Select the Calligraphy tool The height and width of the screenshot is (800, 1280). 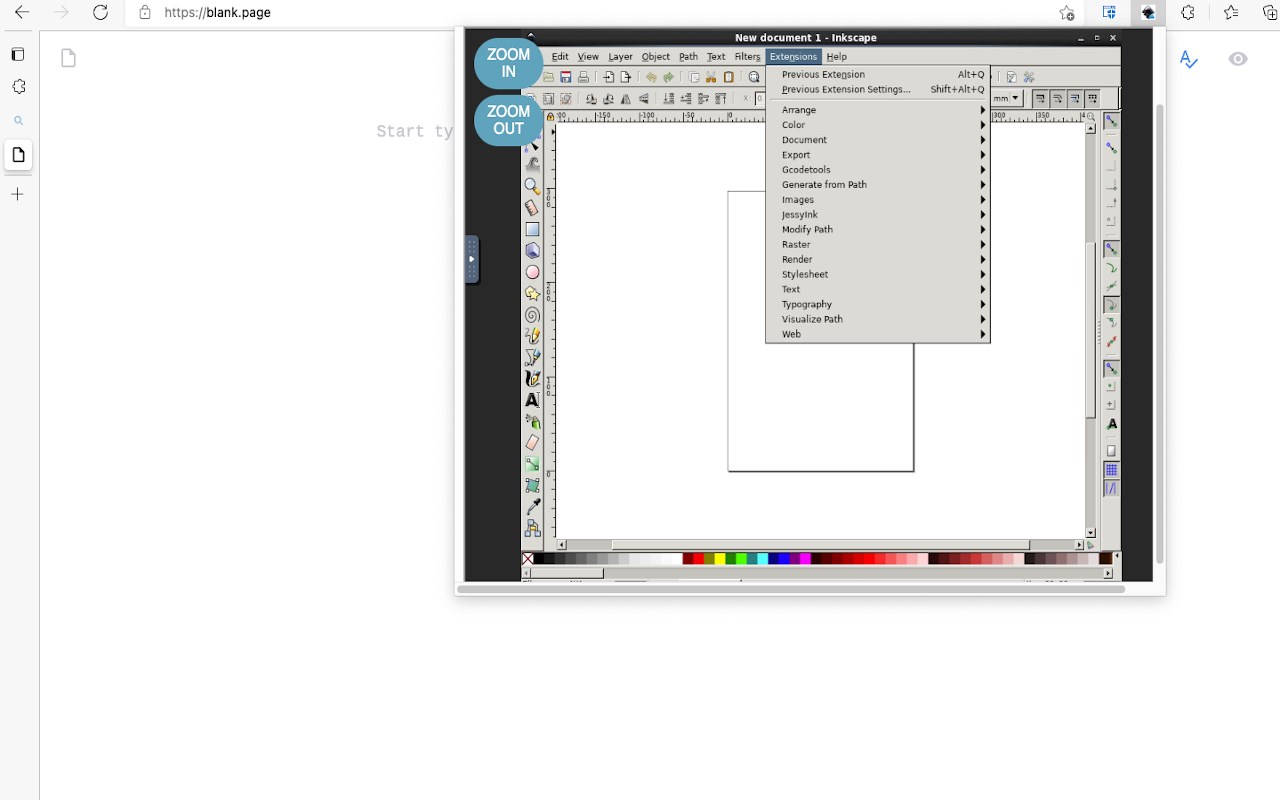click(532, 379)
